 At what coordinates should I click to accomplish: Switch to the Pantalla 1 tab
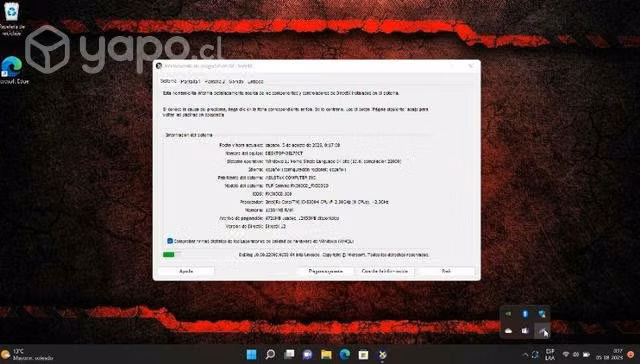[191, 82]
